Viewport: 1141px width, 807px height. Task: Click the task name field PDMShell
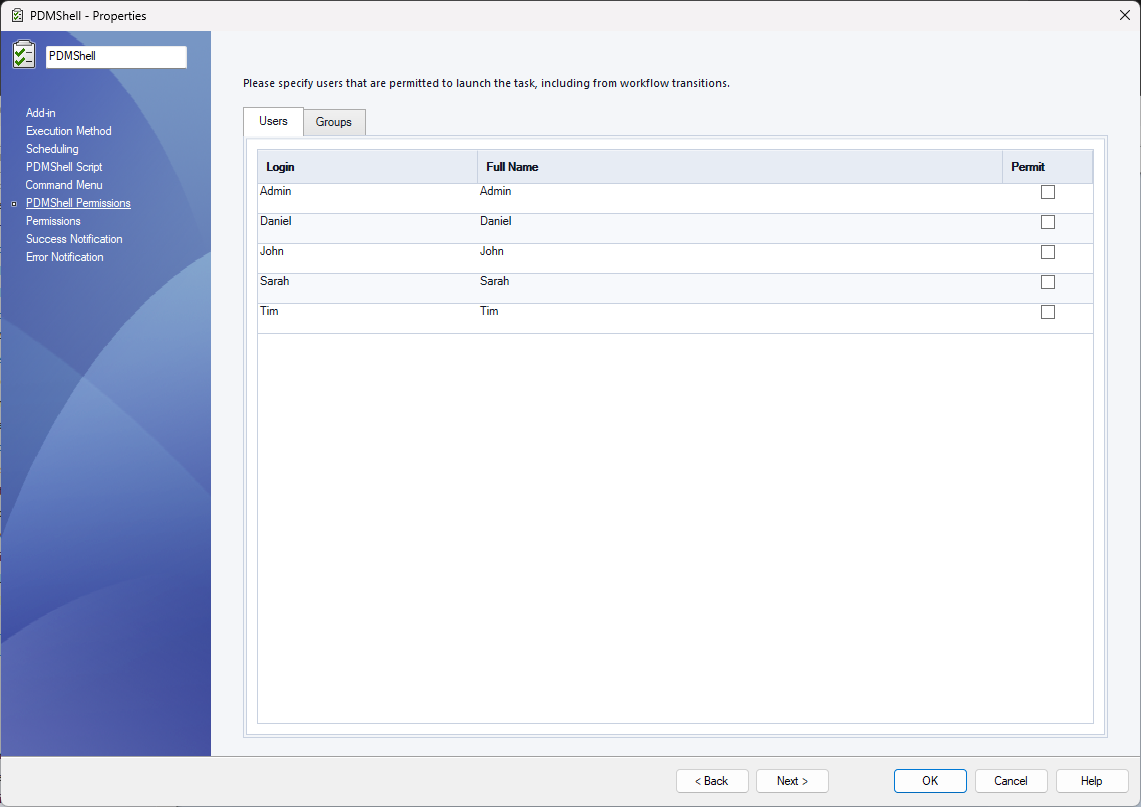[x=116, y=56]
